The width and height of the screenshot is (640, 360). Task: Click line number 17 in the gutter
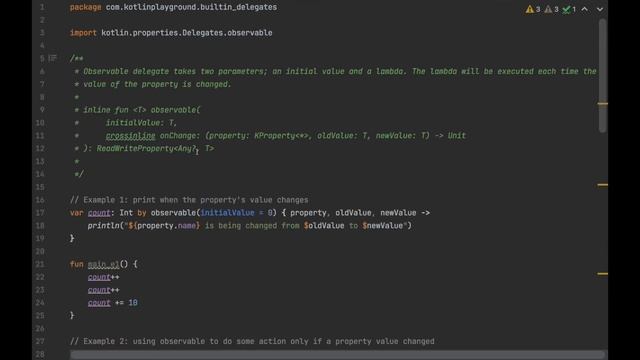coord(40,213)
